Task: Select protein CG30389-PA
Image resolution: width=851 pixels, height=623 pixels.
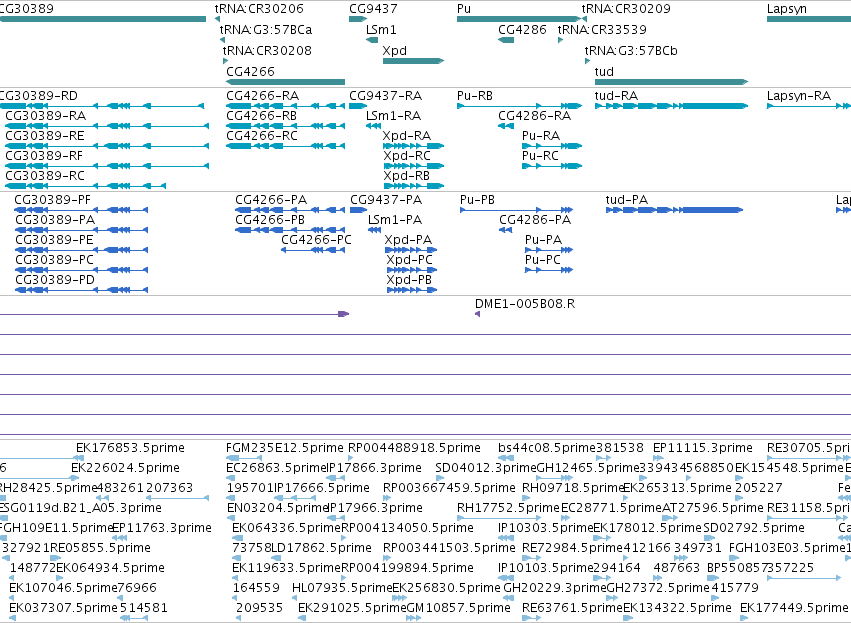Action: coord(55,220)
